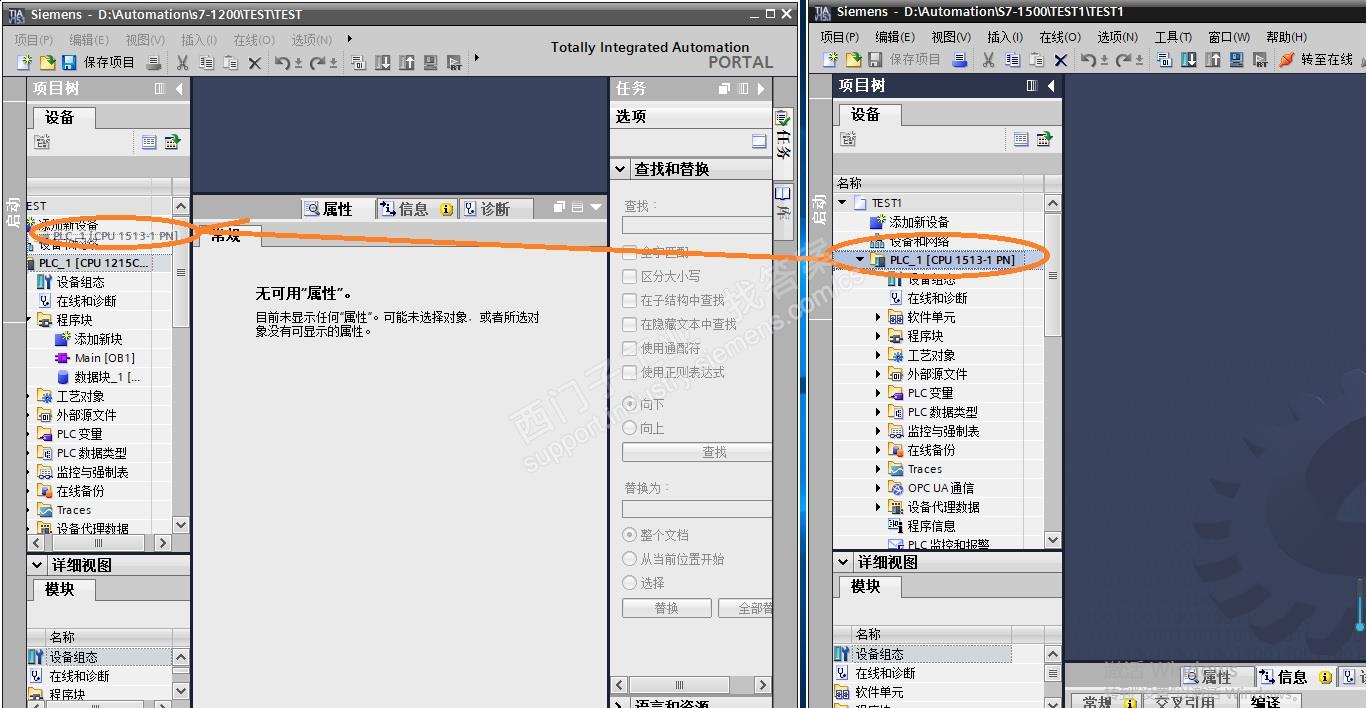Open 工具(T) menu in S7-1500 window

pos(1173,37)
